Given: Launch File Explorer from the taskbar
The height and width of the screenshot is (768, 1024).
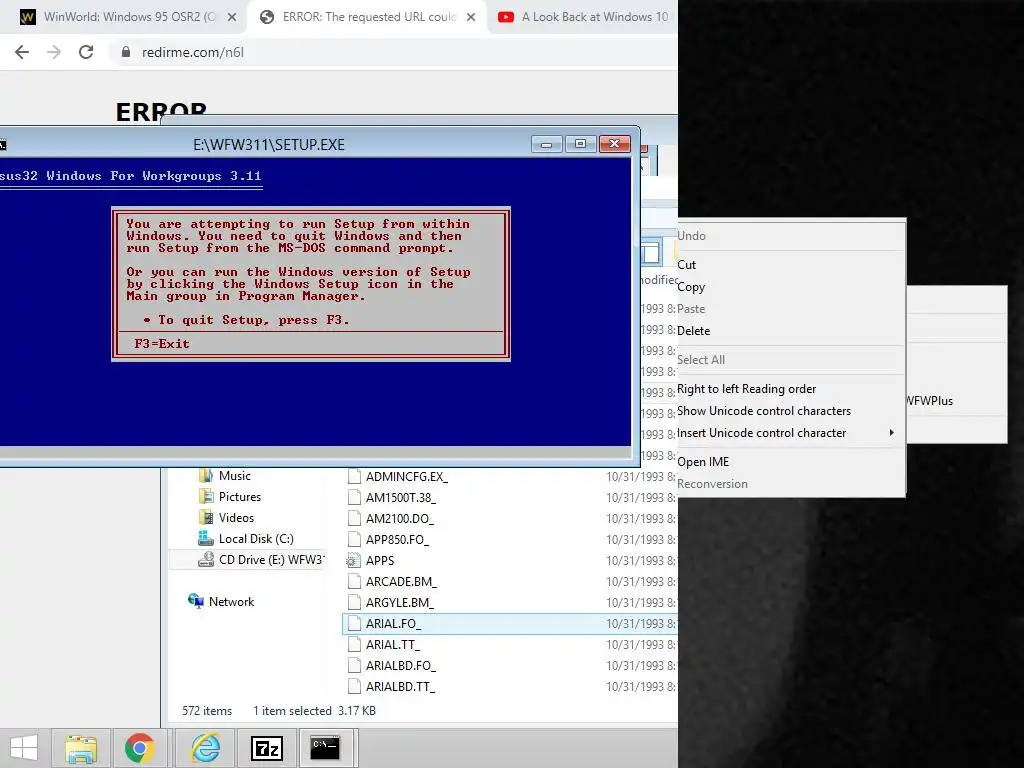Looking at the screenshot, I should pyautogui.click(x=80, y=748).
